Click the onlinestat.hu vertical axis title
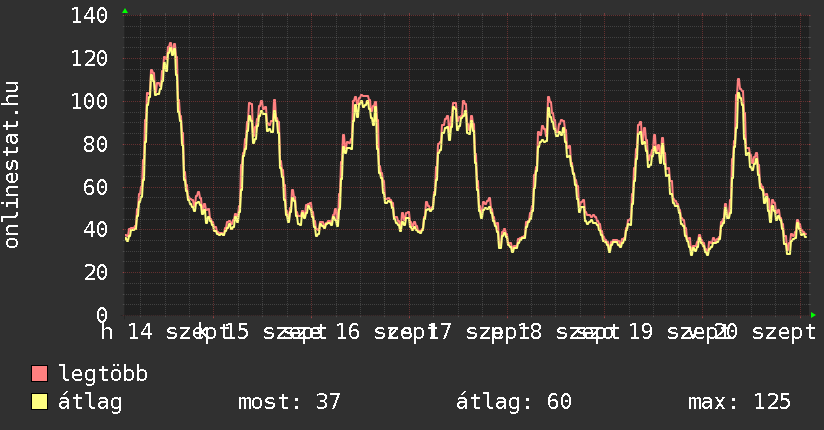Image resolution: width=824 pixels, height=430 pixels. click(x=12, y=164)
